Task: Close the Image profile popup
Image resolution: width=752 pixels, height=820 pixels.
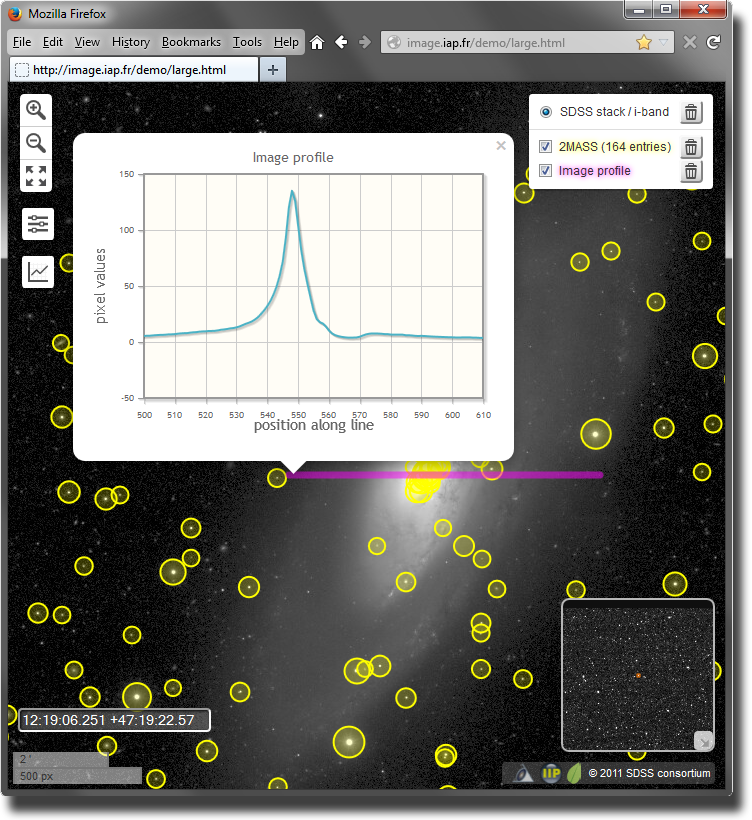Action: pyautogui.click(x=501, y=145)
